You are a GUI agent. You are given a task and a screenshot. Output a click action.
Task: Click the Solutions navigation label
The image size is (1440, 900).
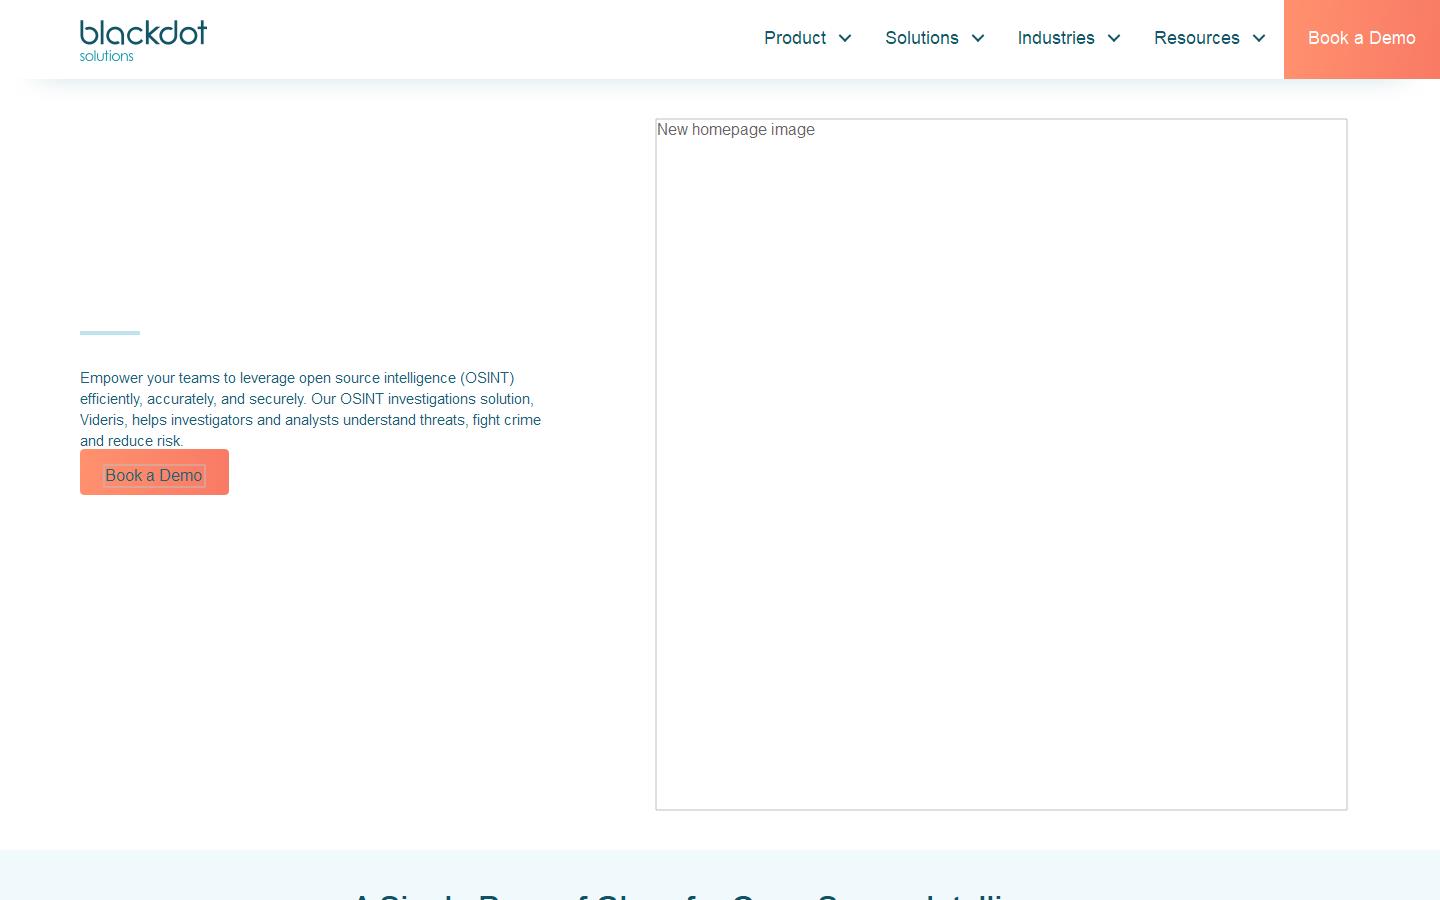click(922, 38)
